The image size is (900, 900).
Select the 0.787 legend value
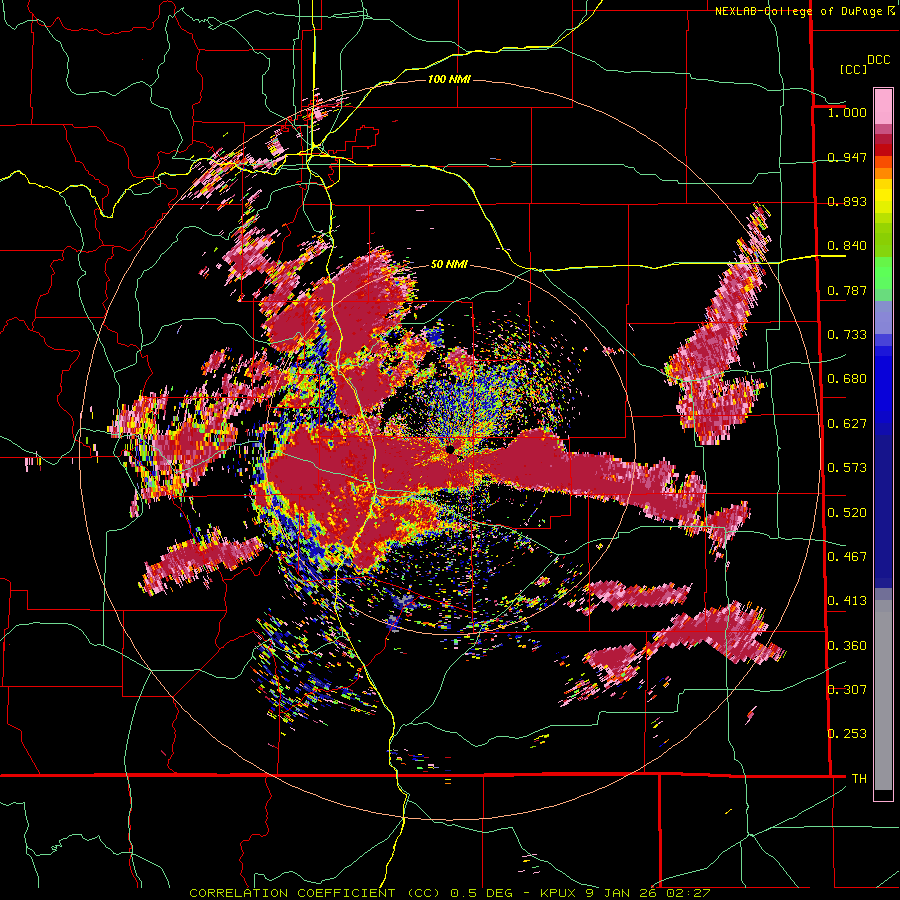tap(847, 290)
